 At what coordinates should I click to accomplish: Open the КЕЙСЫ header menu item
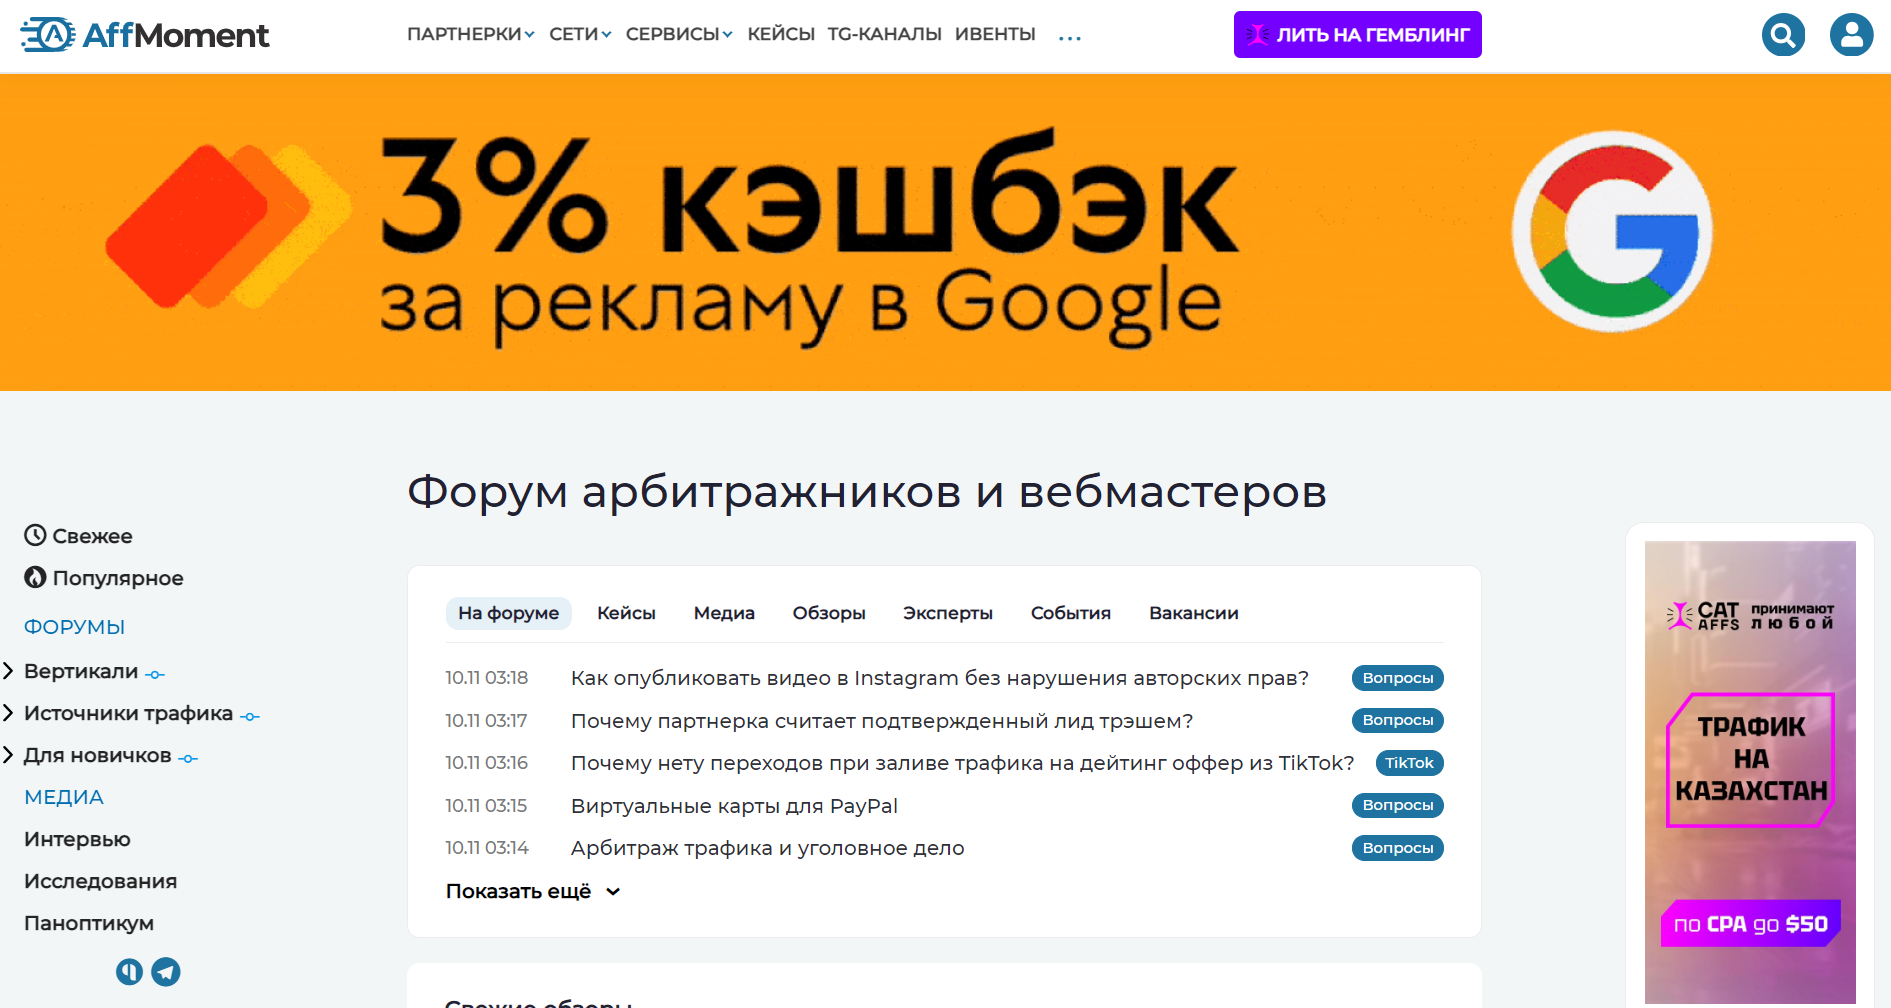click(781, 34)
